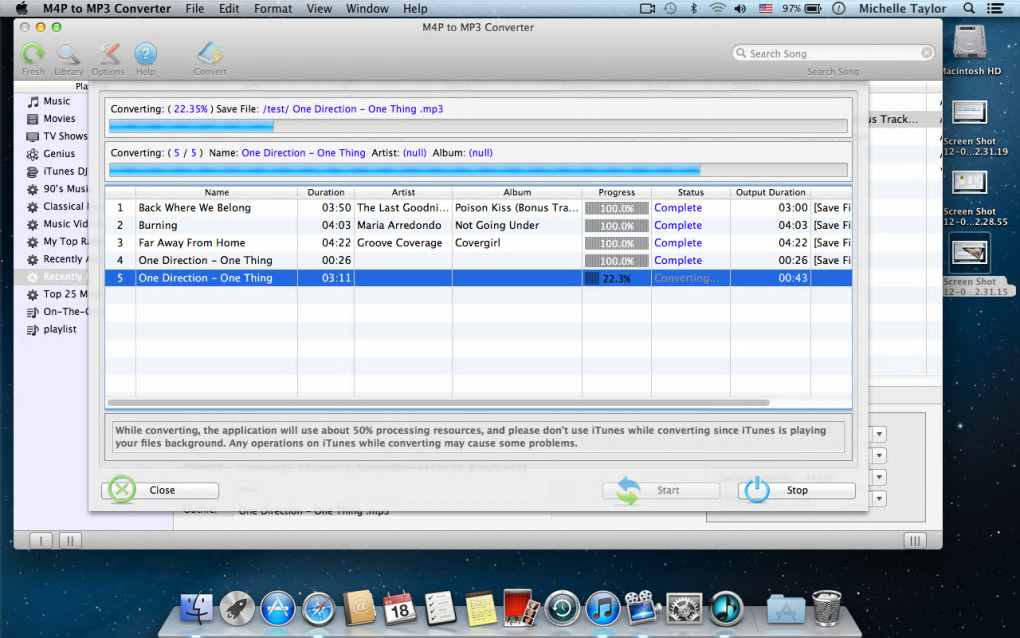The image size is (1020, 638).
Task: Click the horizontal scrollbar under the song table
Action: click(439, 403)
